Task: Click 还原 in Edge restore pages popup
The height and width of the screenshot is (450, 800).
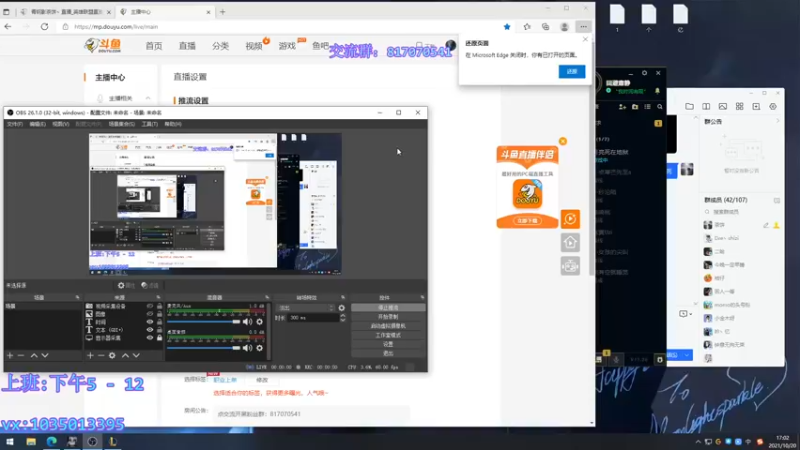Action: [571, 71]
